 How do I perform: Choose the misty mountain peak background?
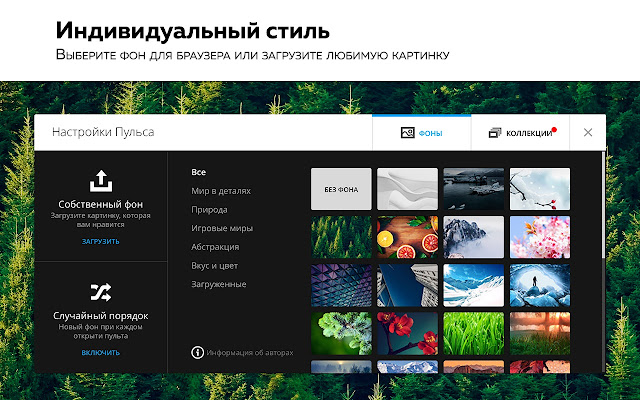[x=473, y=237]
